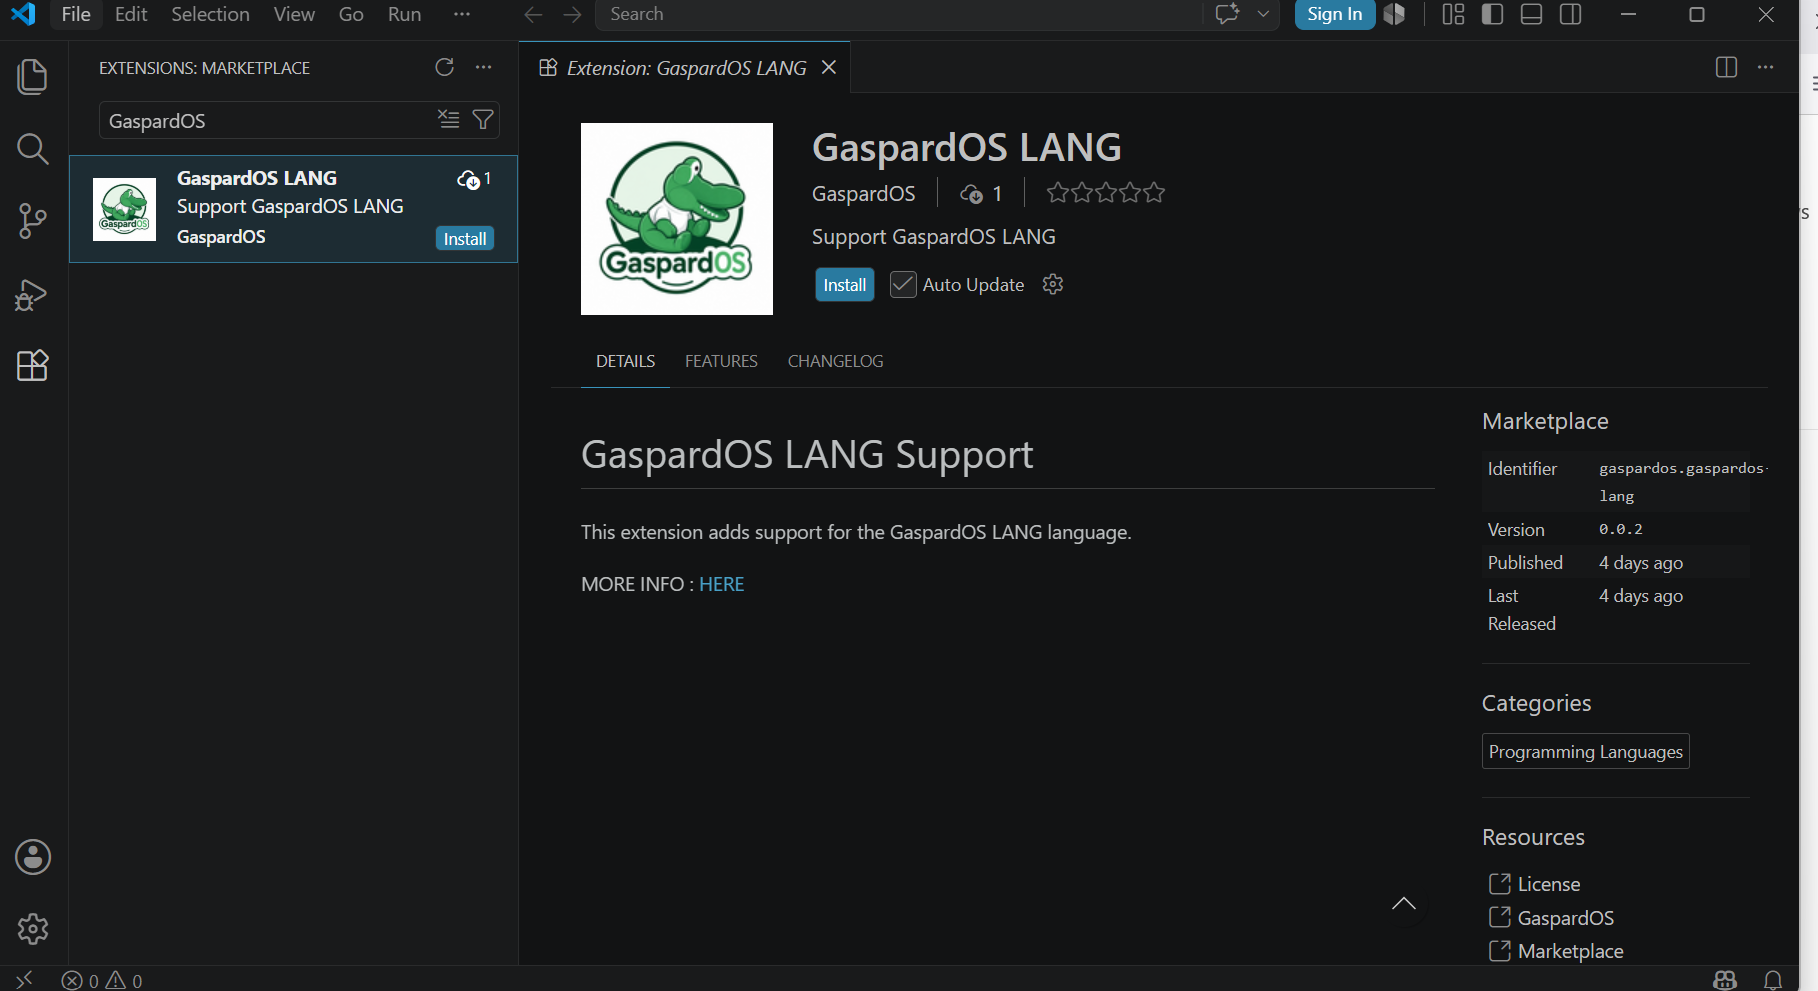1818x991 pixels.
Task: Click the GaspardOS publisher name
Action: point(864,194)
